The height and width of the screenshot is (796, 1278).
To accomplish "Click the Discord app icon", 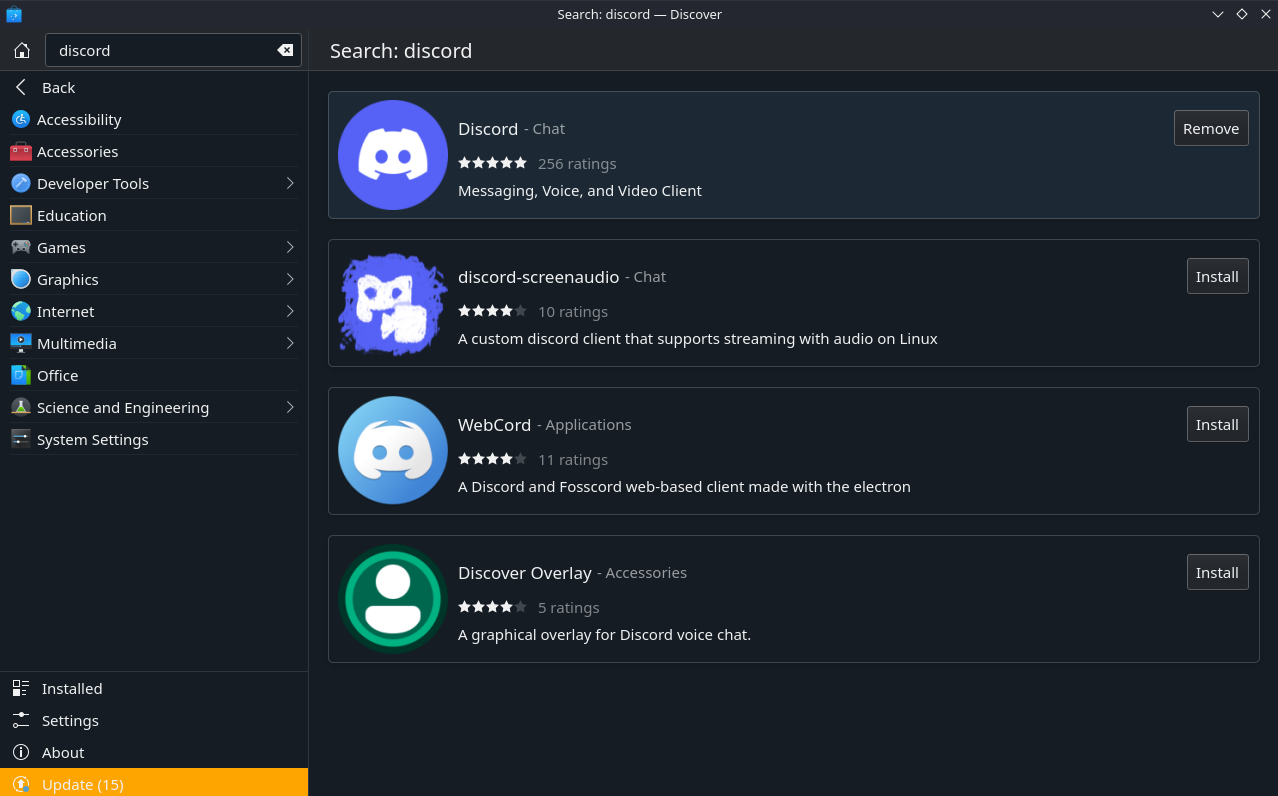I will pos(392,155).
